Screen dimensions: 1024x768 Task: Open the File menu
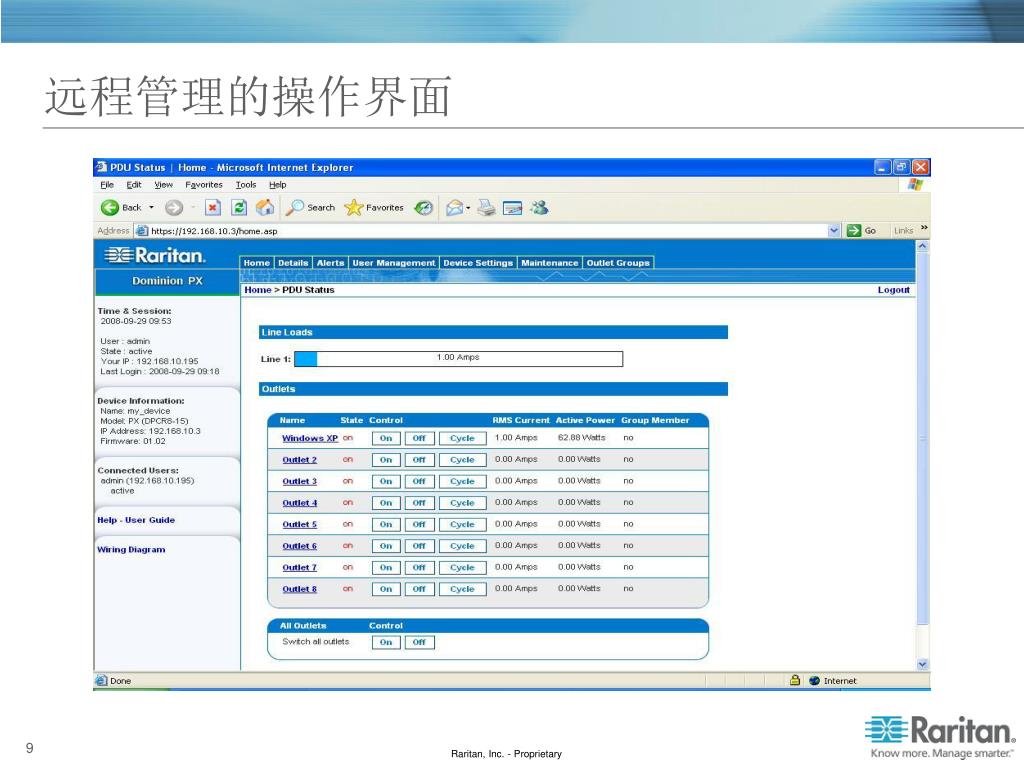click(107, 185)
